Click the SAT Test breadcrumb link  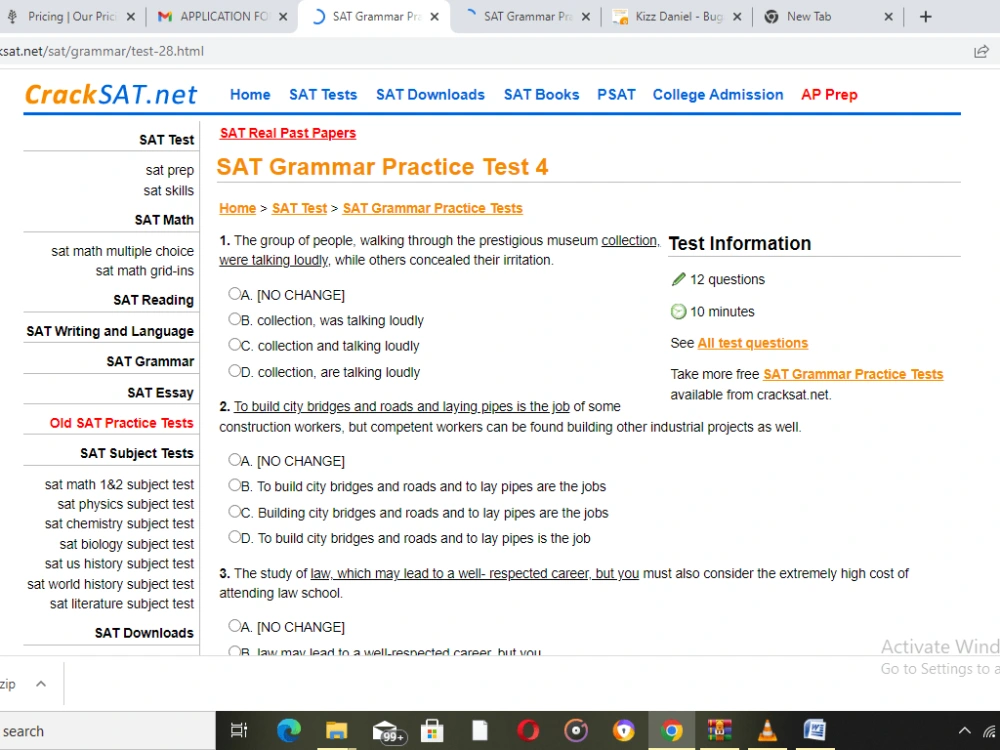(x=299, y=208)
